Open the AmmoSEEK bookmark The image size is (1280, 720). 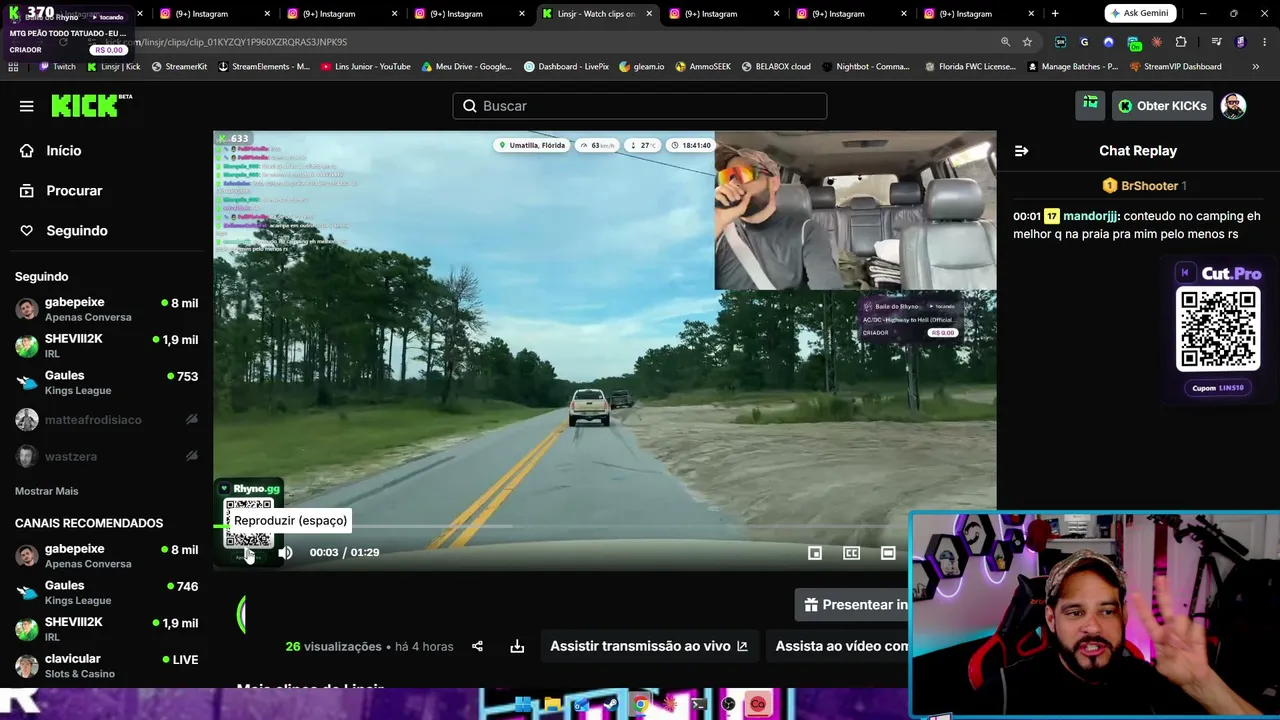703,67
